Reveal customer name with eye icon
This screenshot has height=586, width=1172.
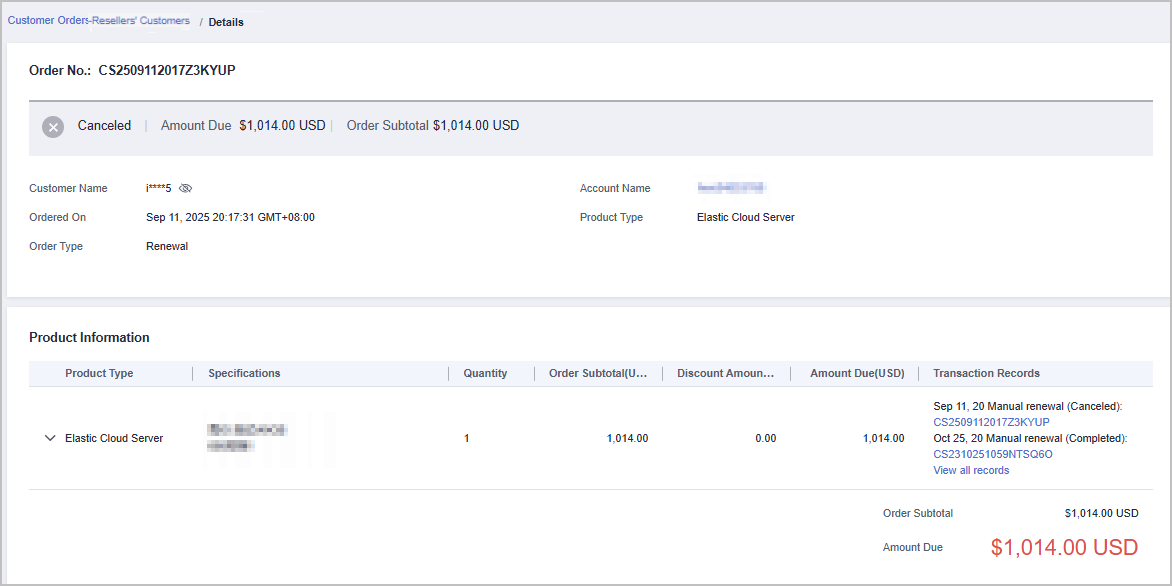[x=185, y=188]
